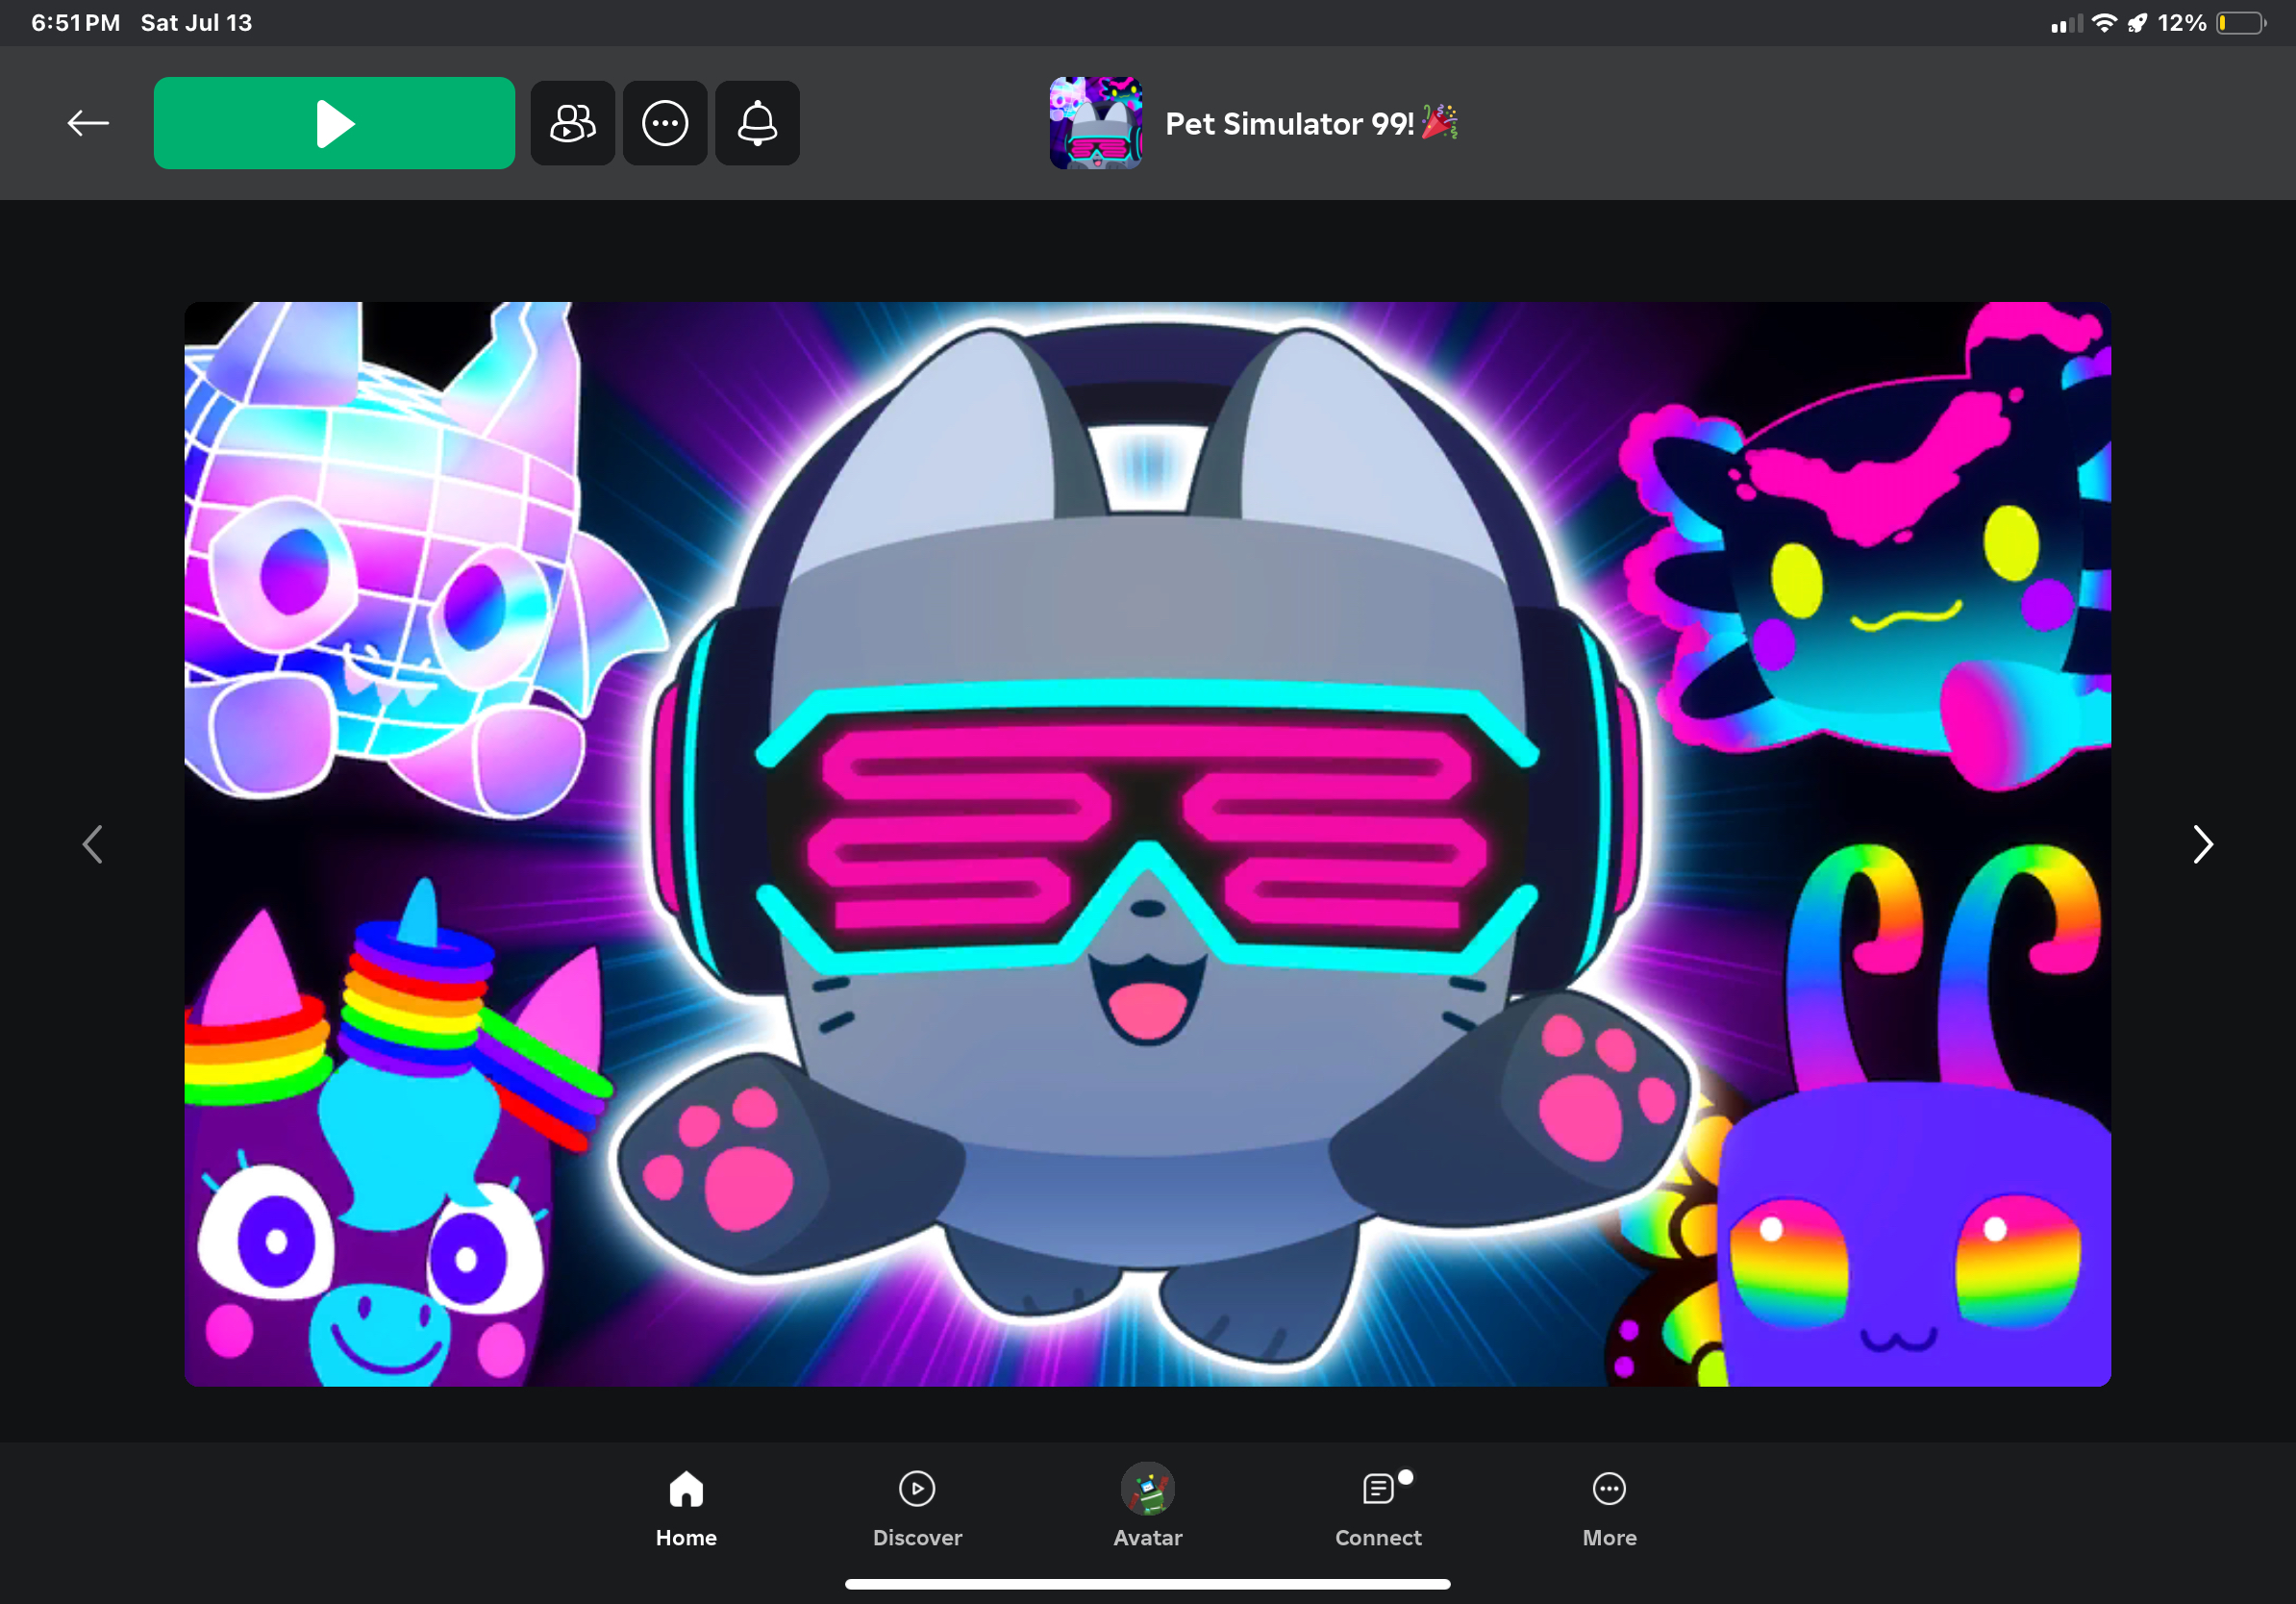Tap the Pet Simulator 99! title

tap(1290, 124)
